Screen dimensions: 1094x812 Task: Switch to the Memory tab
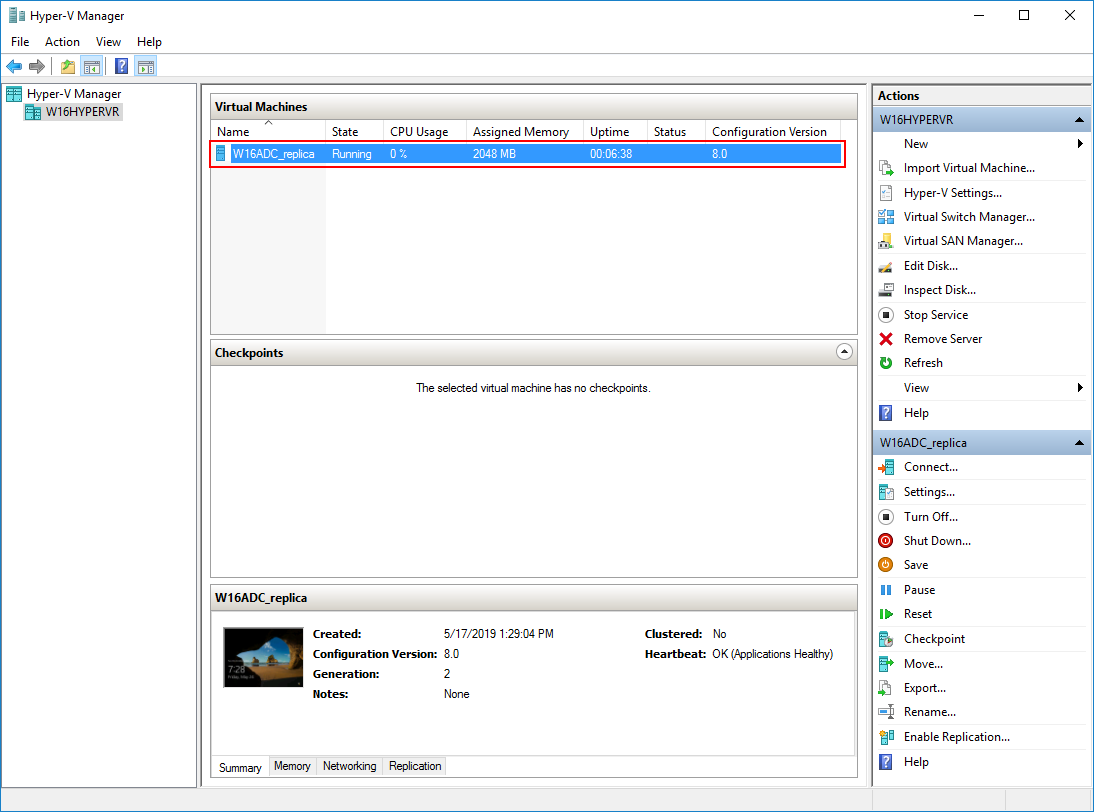click(292, 766)
